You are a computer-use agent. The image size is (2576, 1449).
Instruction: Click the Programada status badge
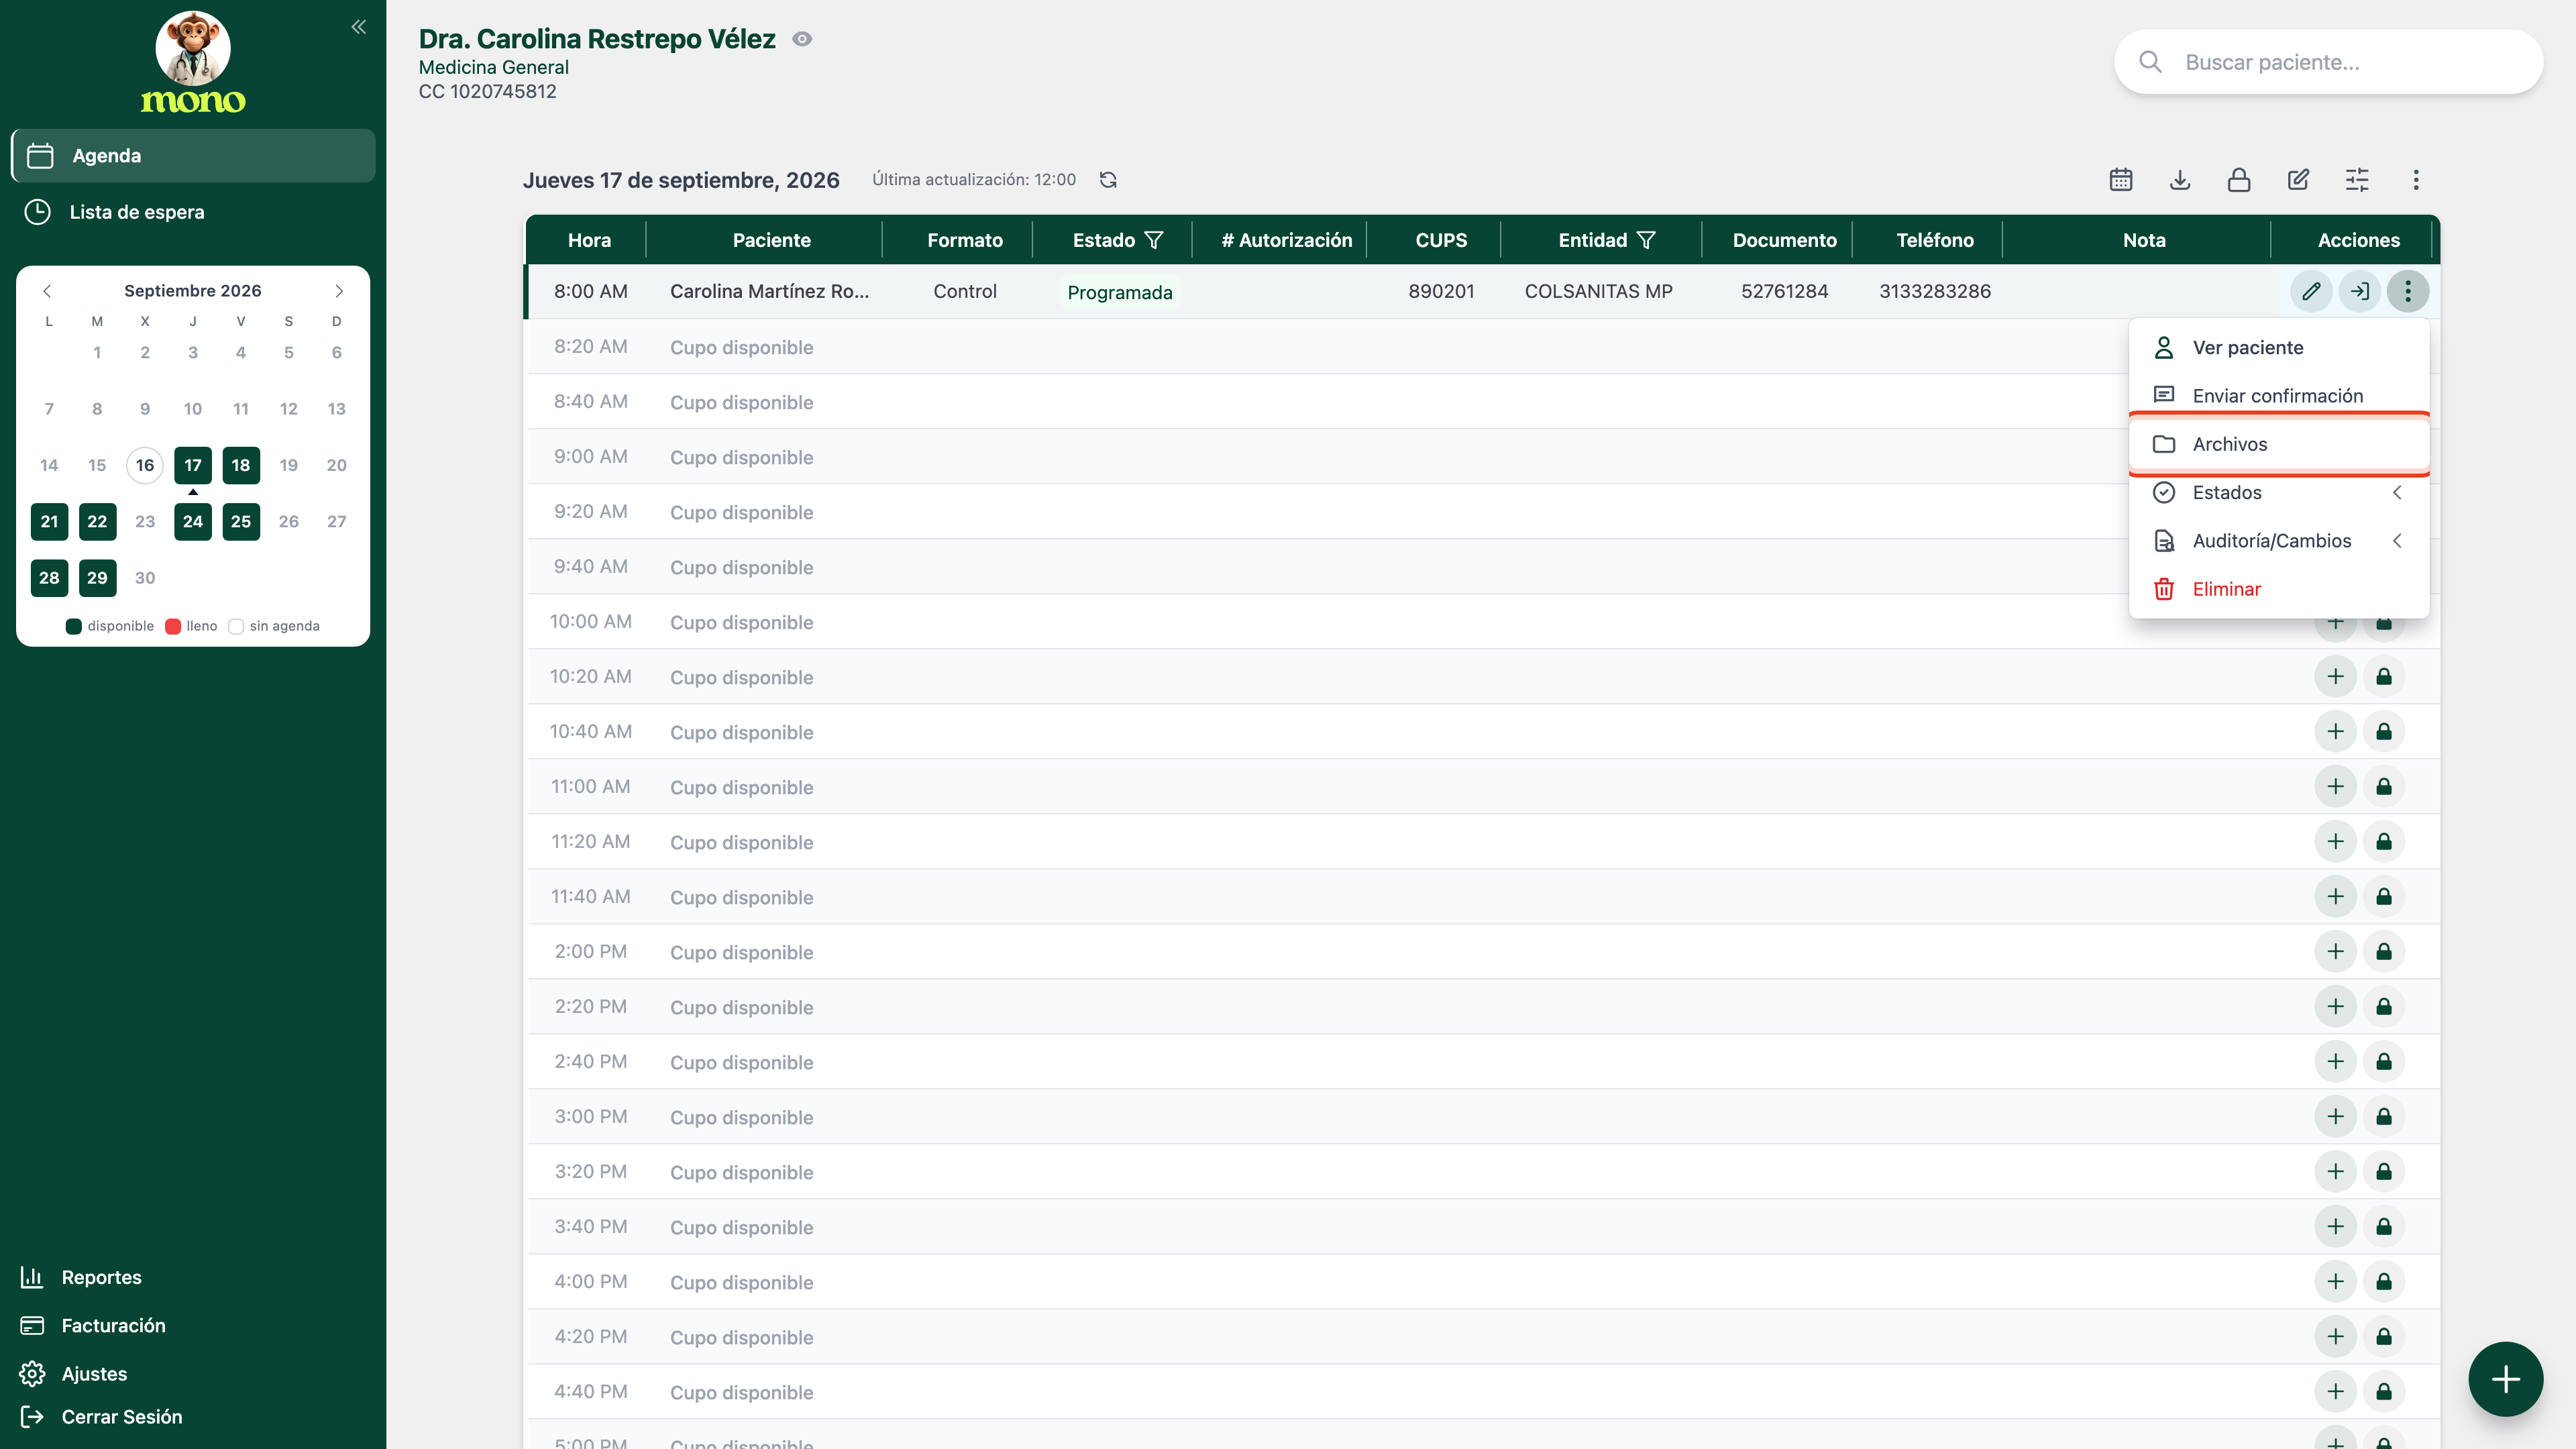pos(1120,292)
